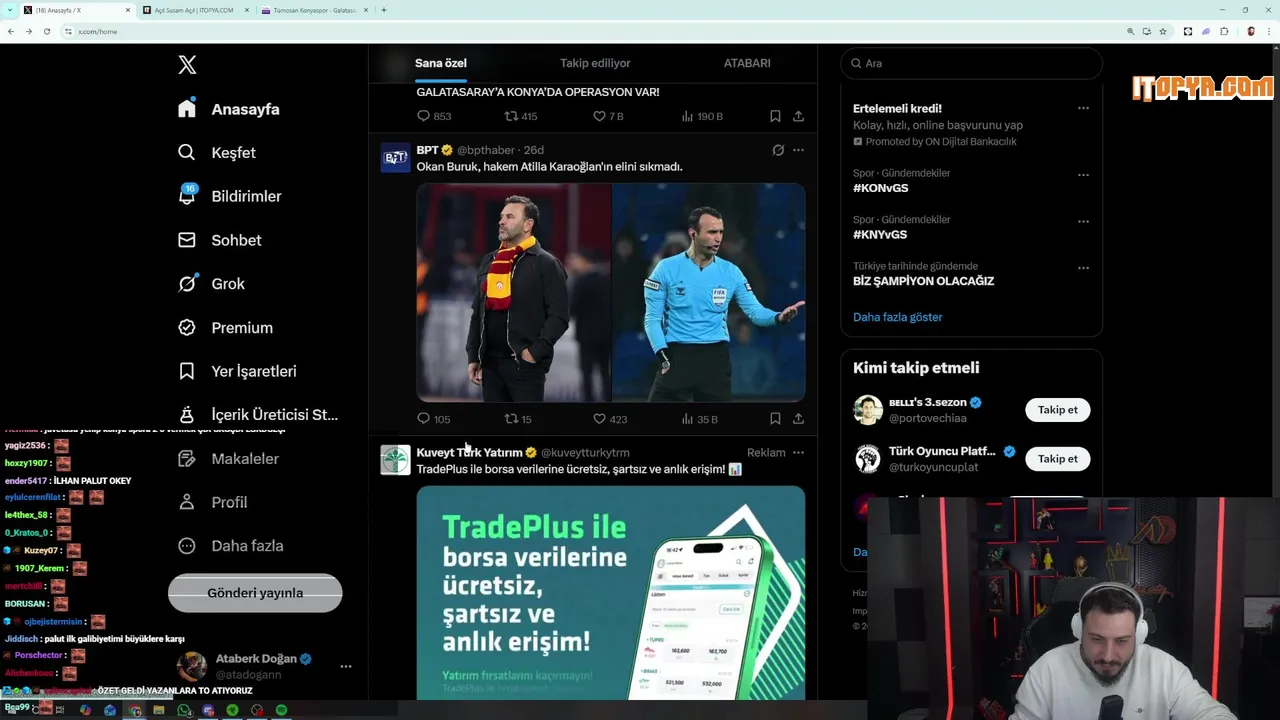Open Profil person icon
This screenshot has height=720, width=1280.
pyautogui.click(x=187, y=502)
